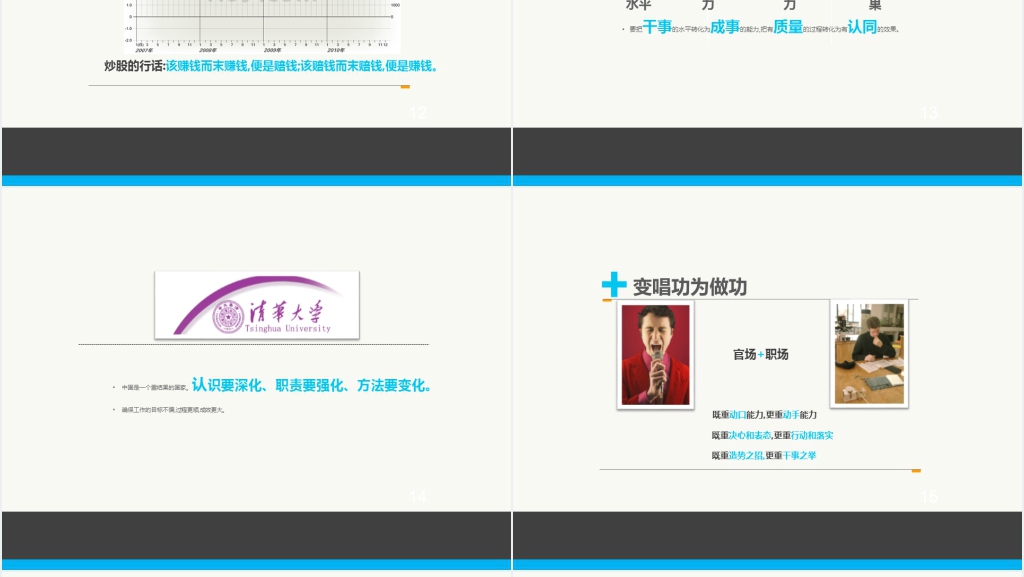
Task: Click the highlighted 干事 word on slide 13
Action: pos(659,28)
